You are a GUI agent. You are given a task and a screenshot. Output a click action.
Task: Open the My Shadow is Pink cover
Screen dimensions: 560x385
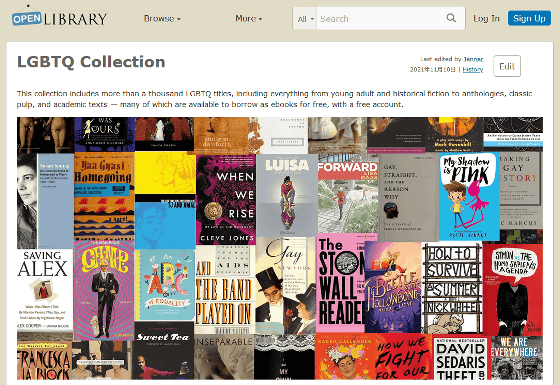[x=469, y=196]
